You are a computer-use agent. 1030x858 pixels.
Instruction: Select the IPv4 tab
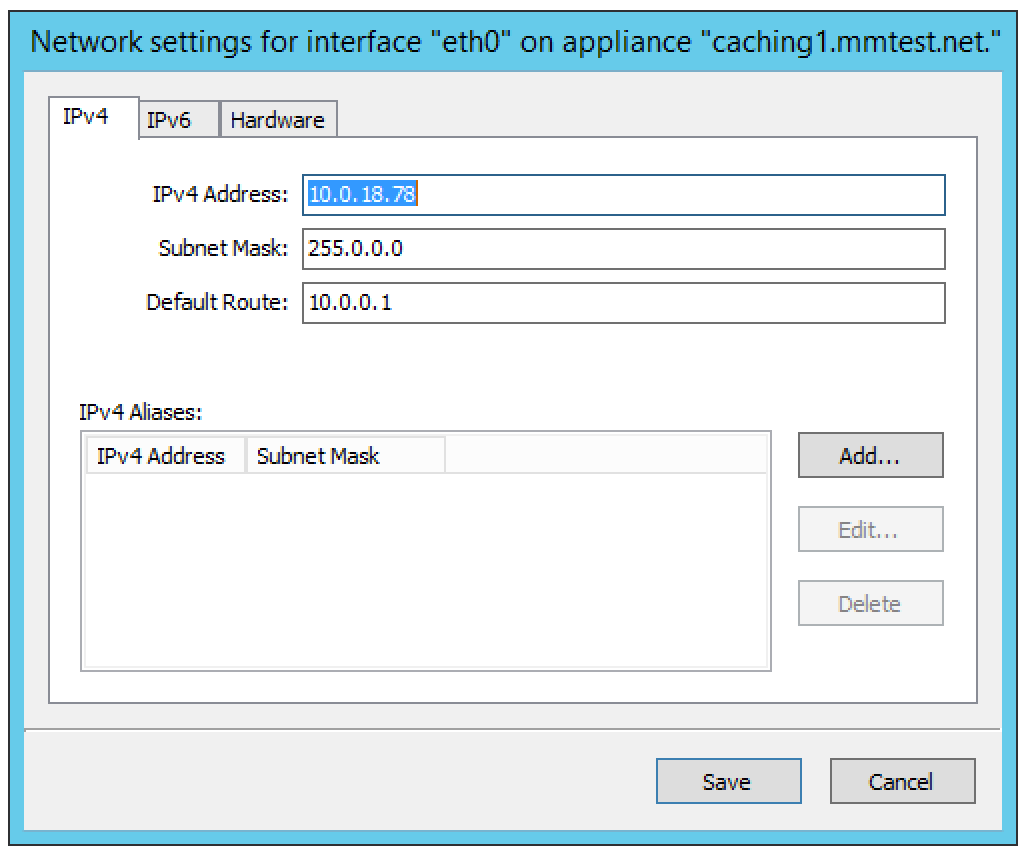[x=86, y=118]
